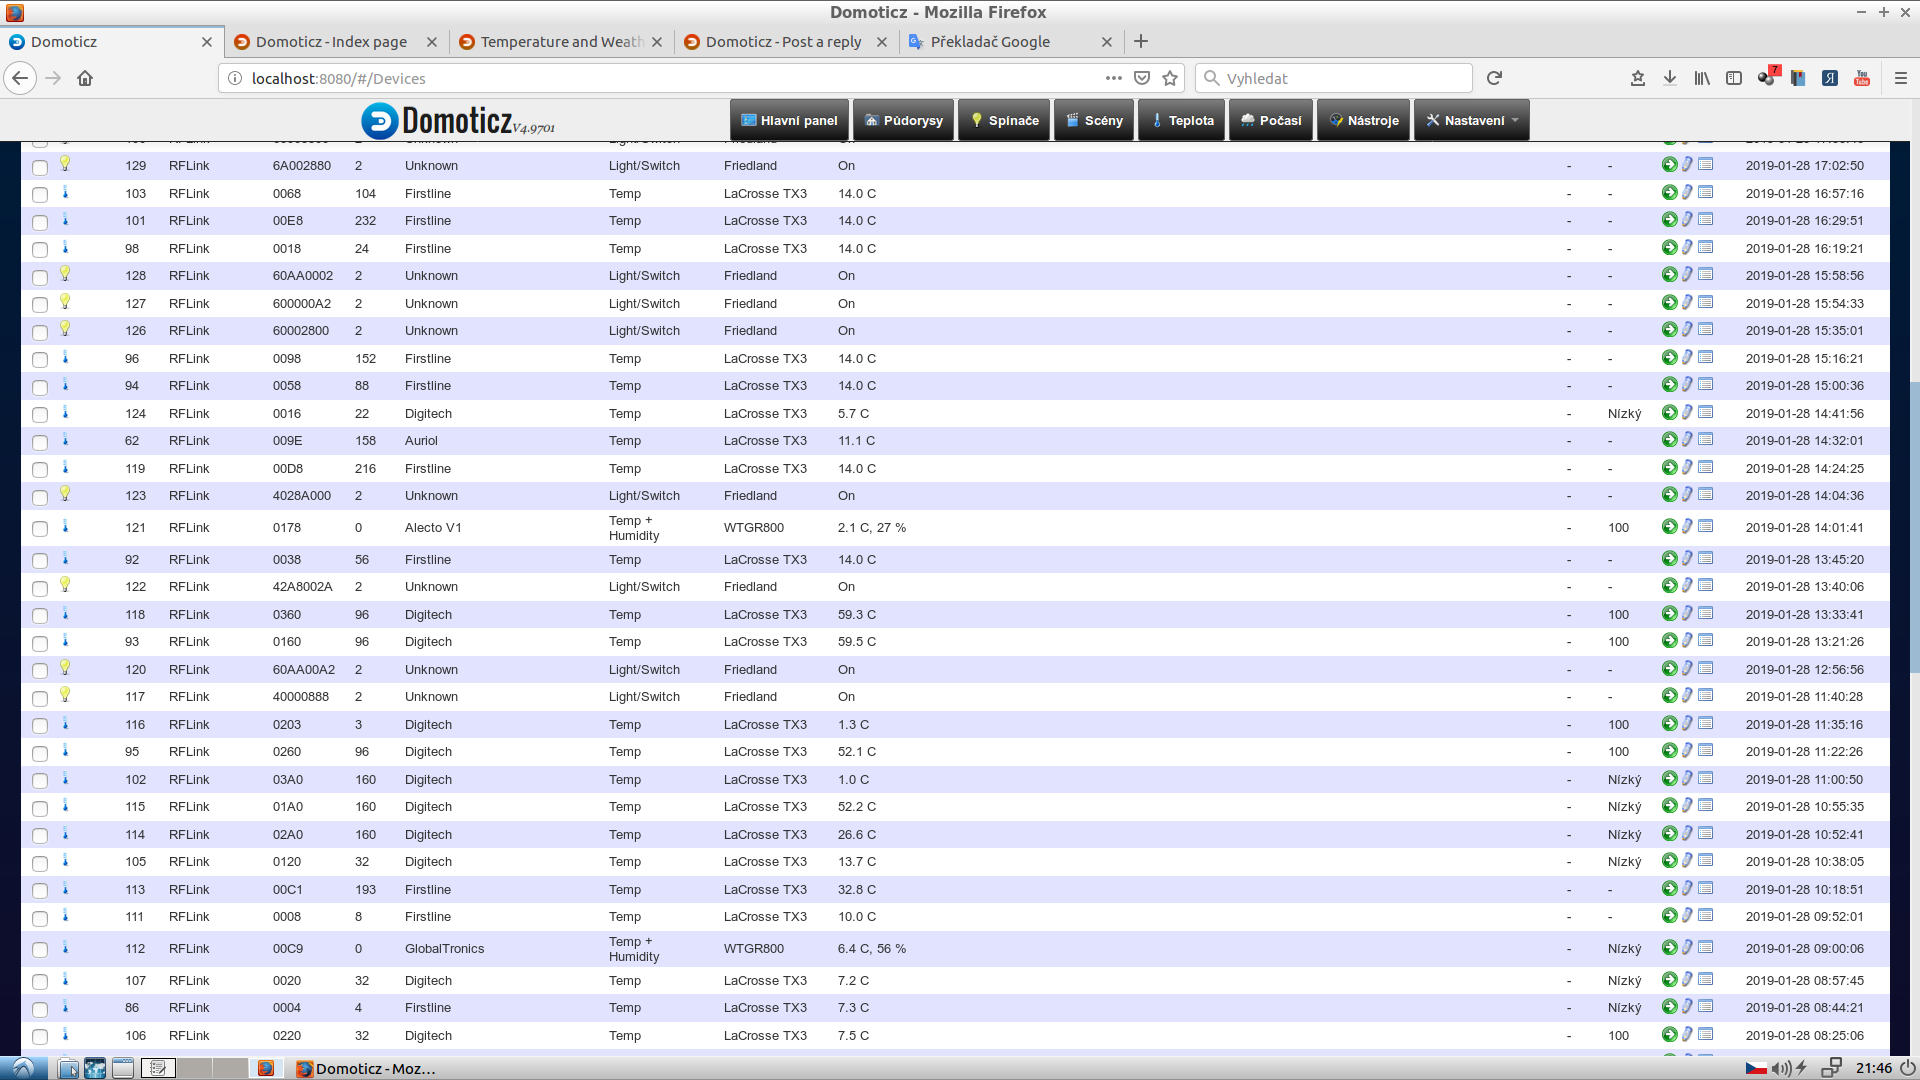Click pencil icon for device 112 GlobalTronics
1920x1080 pixels.
coord(1687,947)
